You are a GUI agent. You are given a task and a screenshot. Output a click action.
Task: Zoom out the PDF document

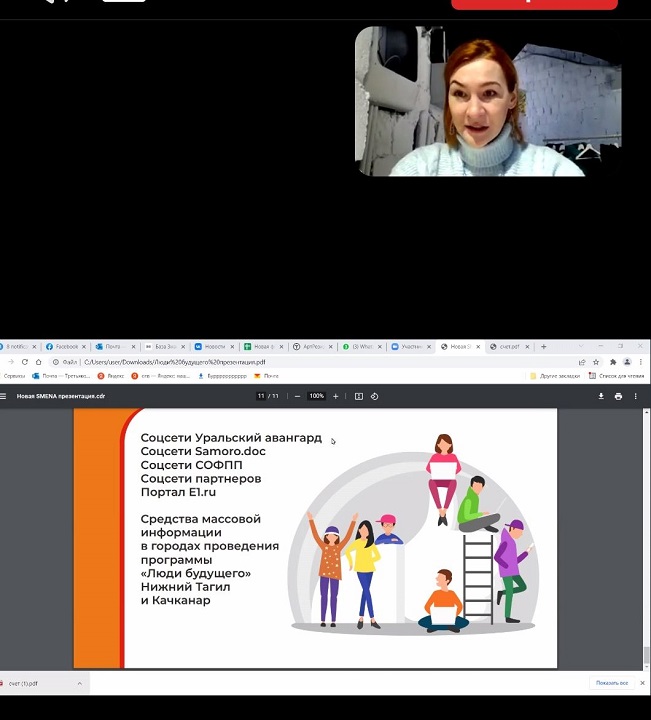pos(297,396)
